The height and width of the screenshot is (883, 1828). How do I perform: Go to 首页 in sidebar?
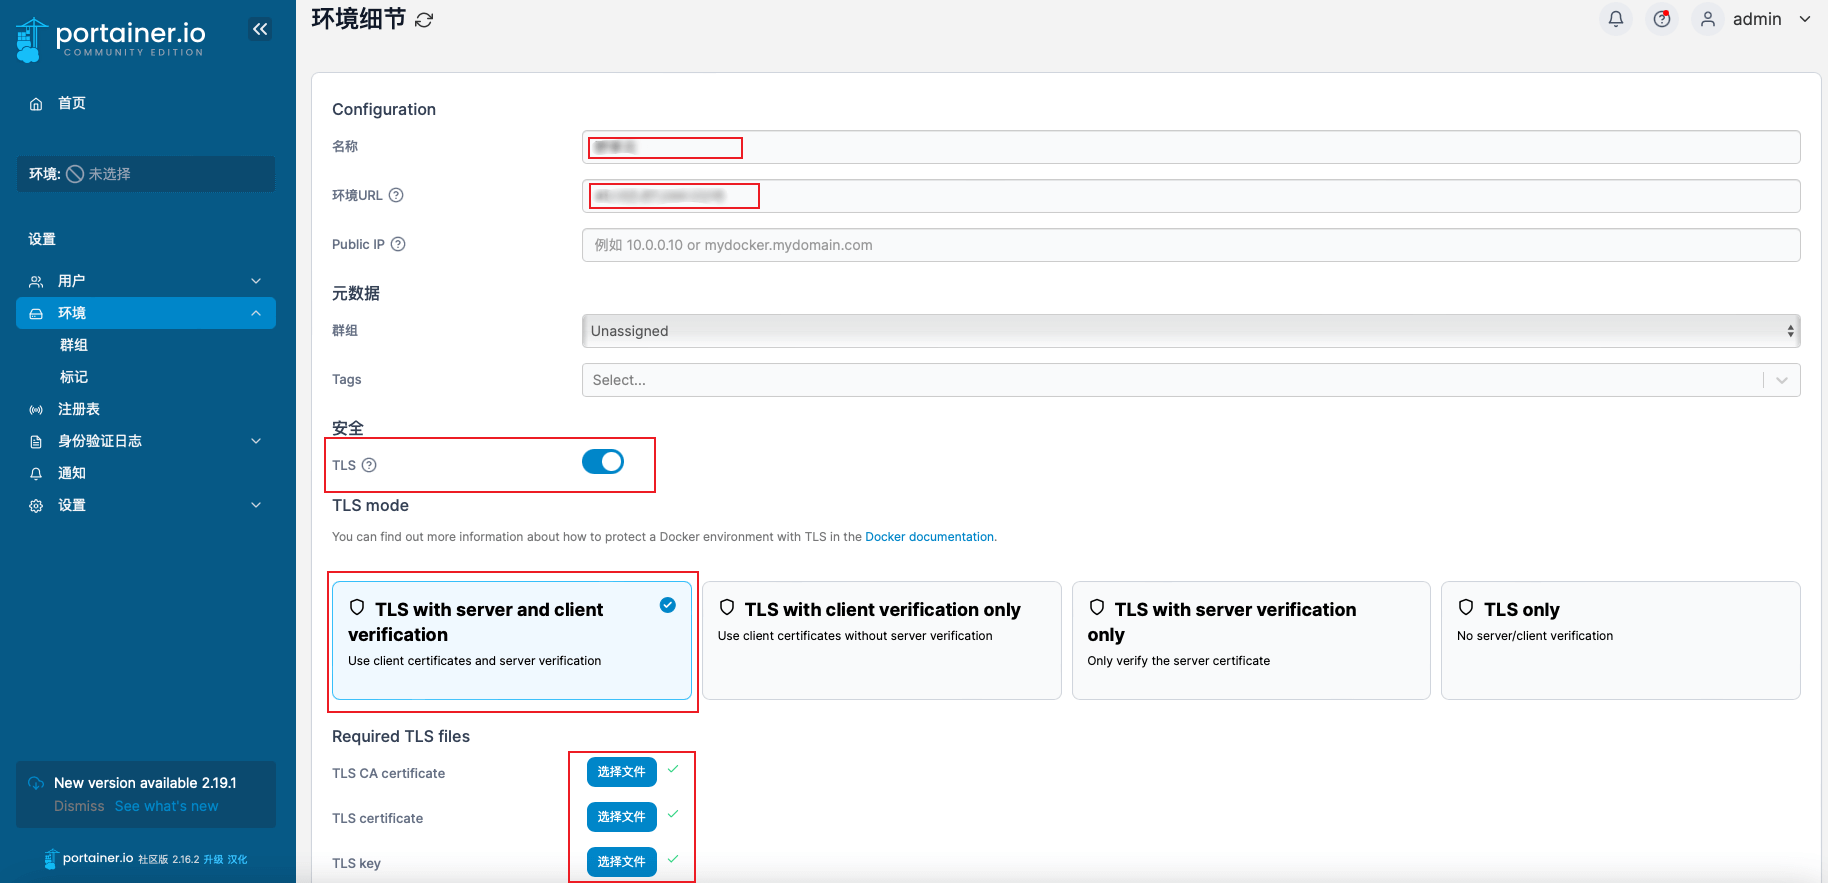(72, 103)
